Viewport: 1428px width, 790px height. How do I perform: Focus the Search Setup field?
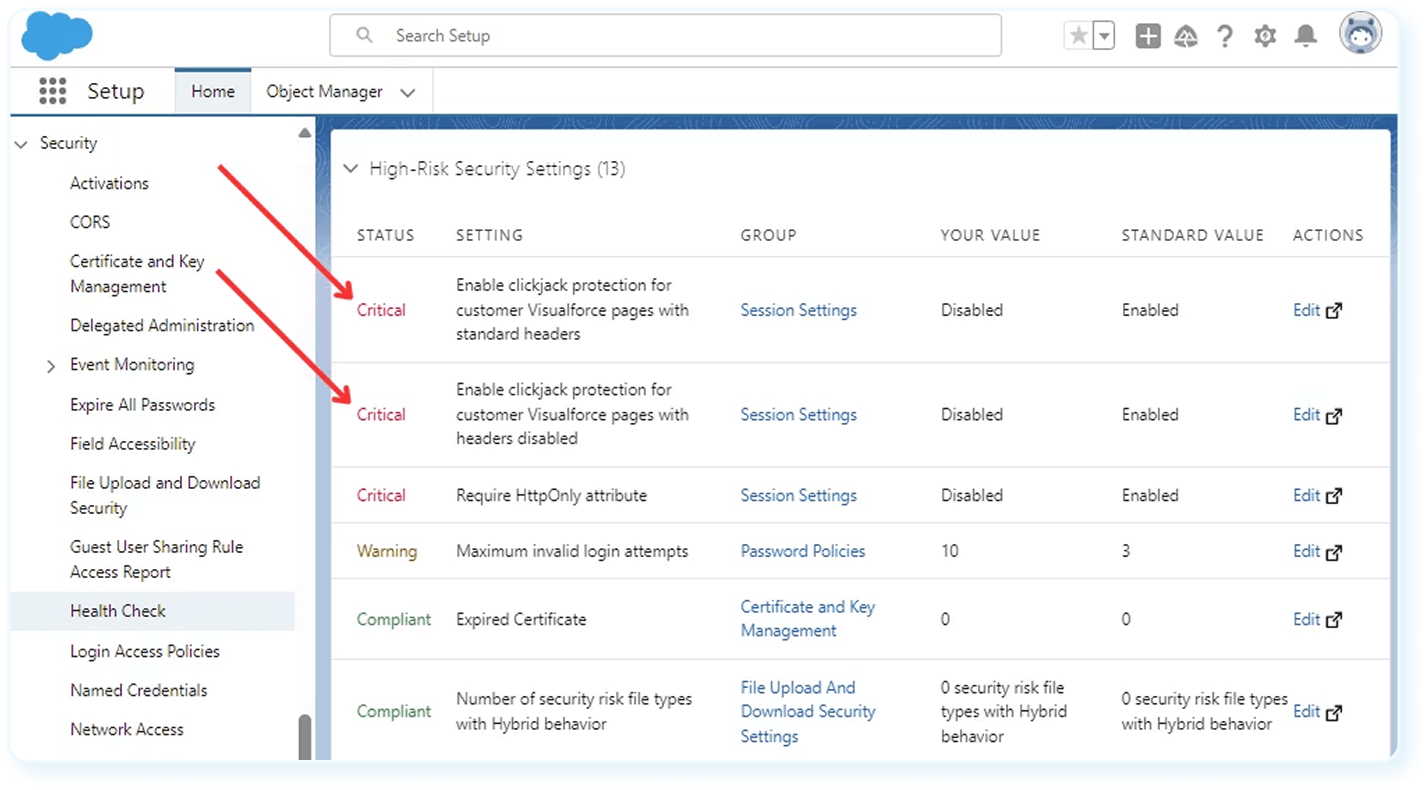point(665,35)
